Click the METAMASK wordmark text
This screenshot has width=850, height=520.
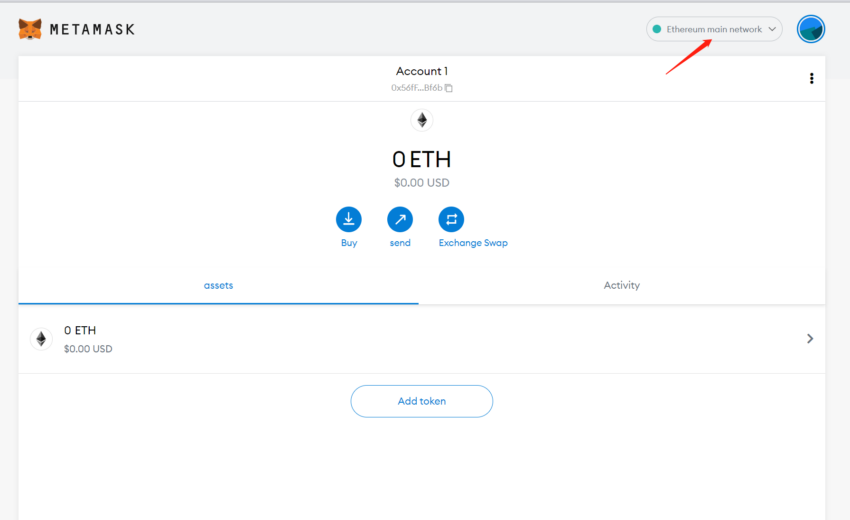92,29
